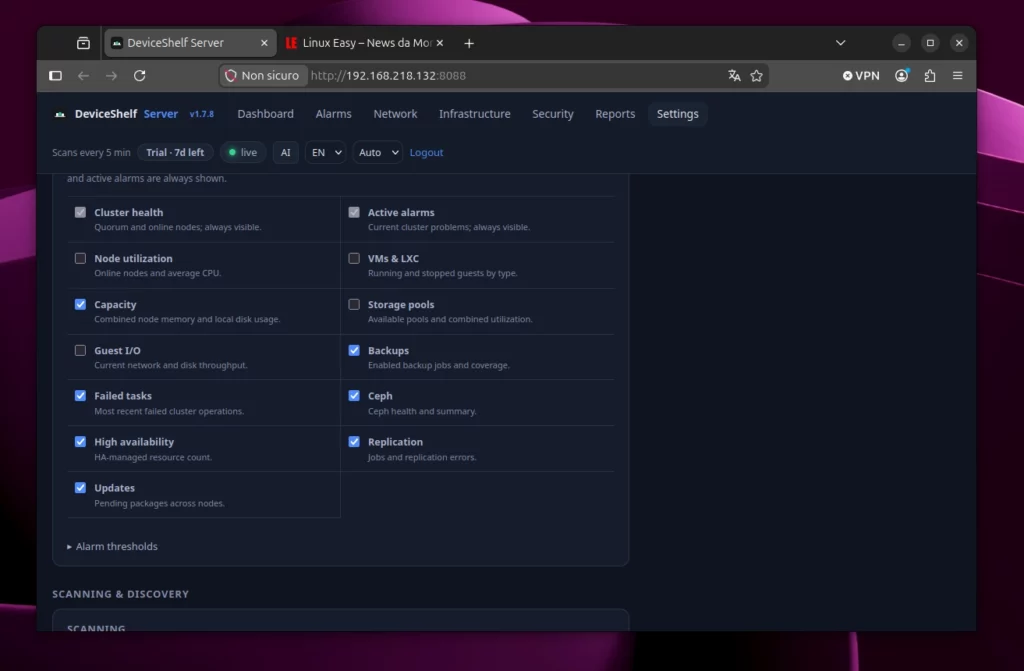Disable the Backups checkbox
The image size is (1024, 671).
[354, 350]
